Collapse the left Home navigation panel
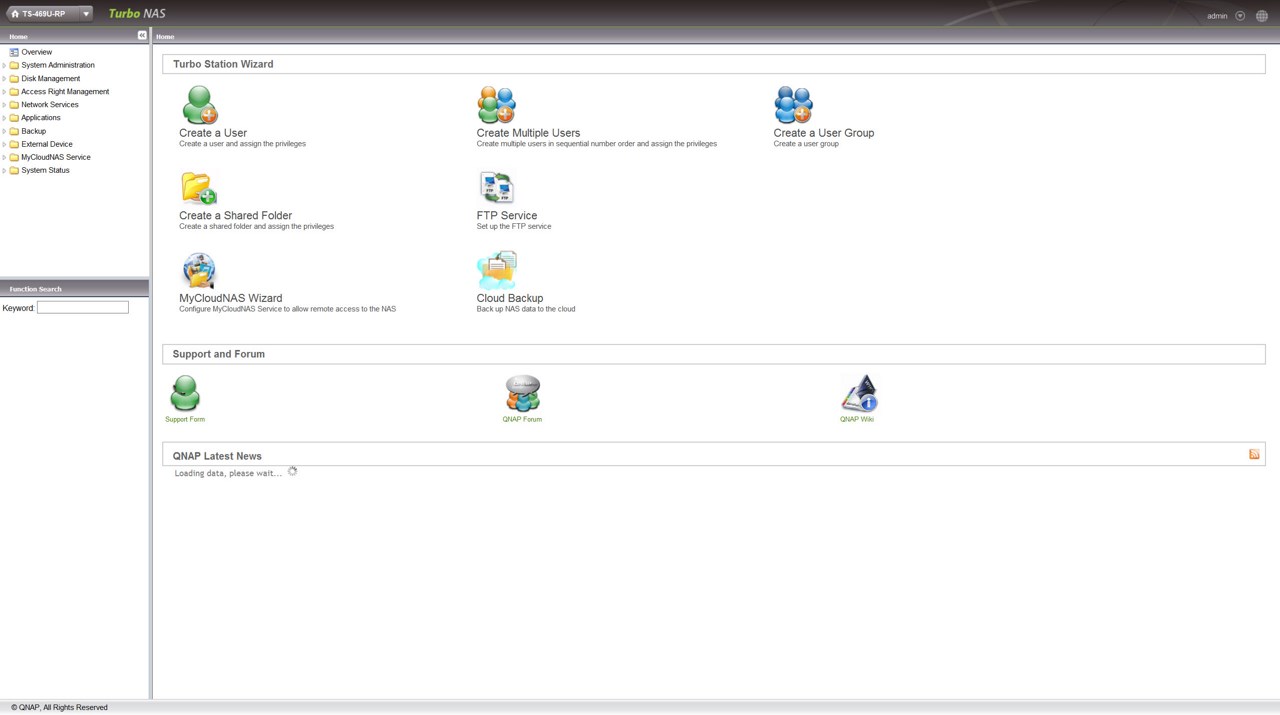 [142, 35]
